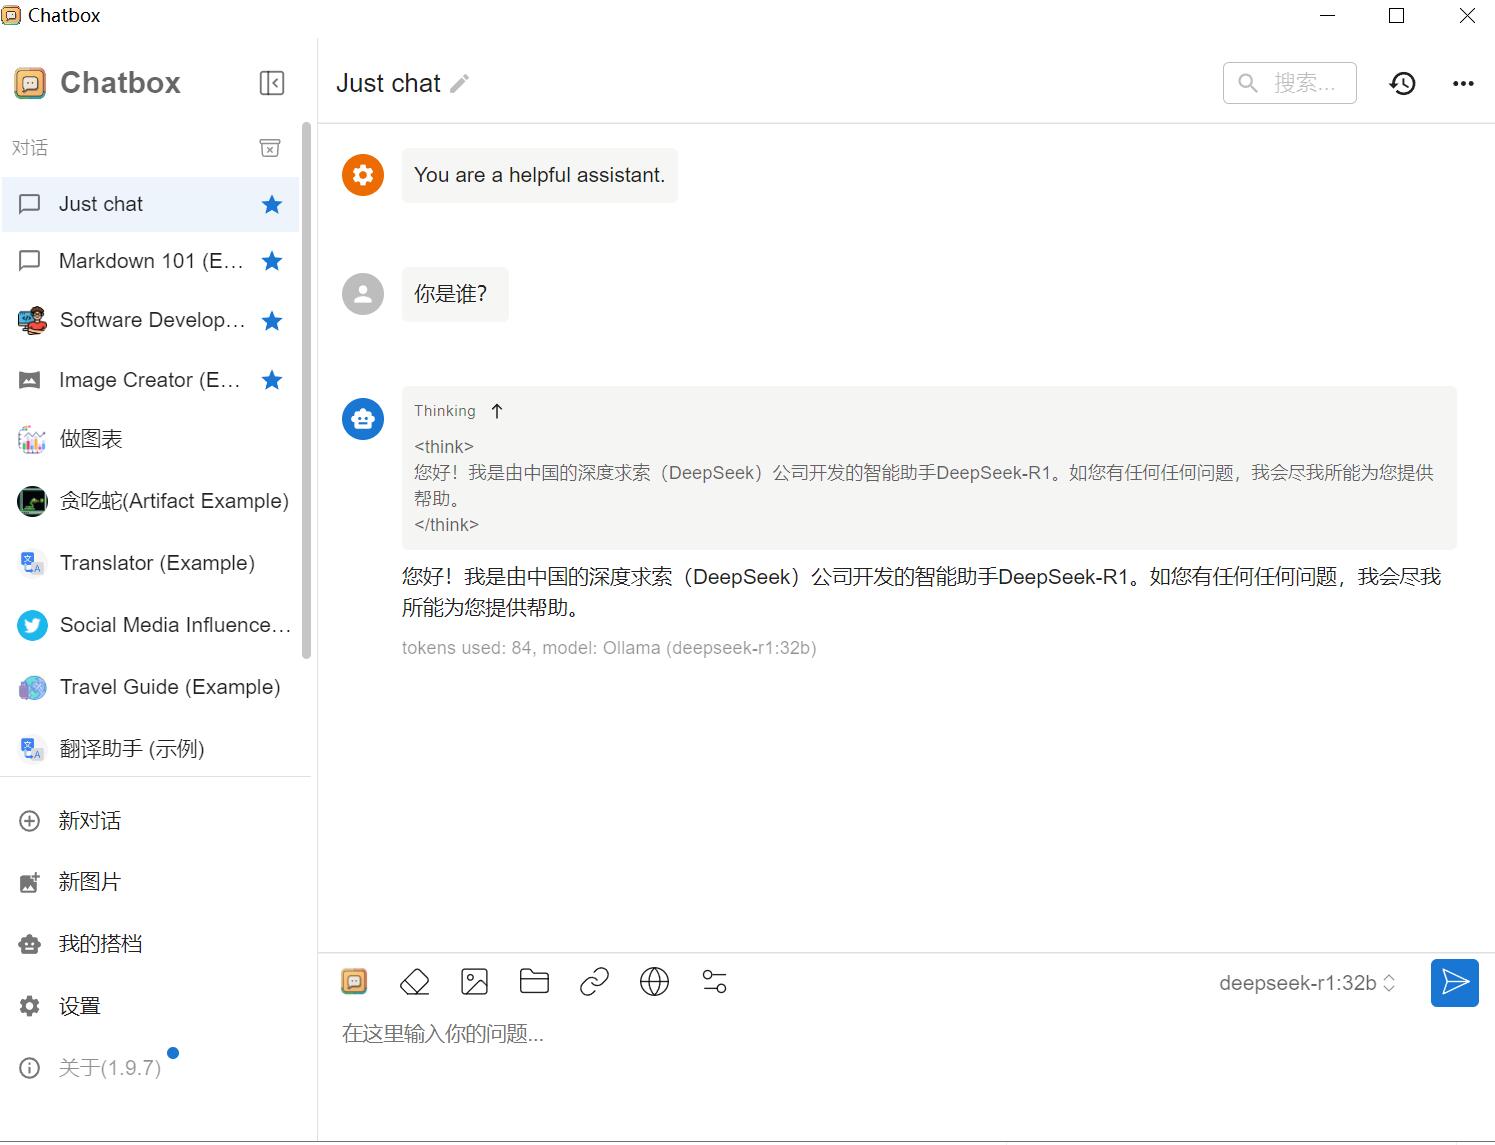The width and height of the screenshot is (1495, 1145).
Task: Edit chat title with the pencil icon
Action: click(x=459, y=84)
